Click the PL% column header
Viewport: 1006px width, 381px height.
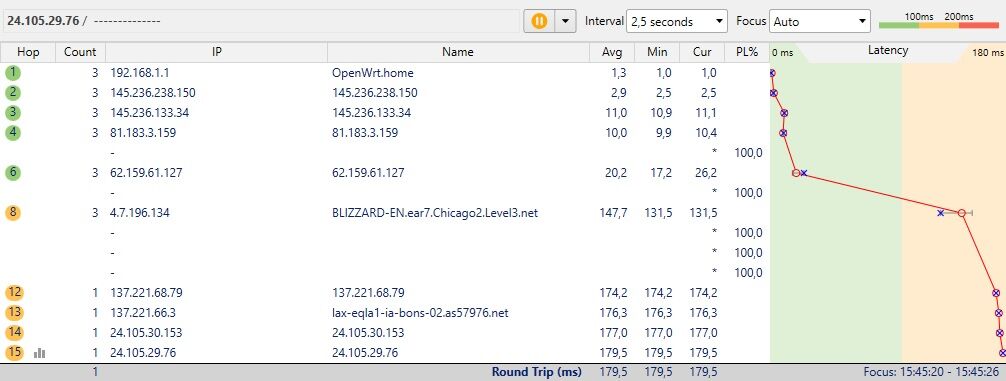coord(747,52)
